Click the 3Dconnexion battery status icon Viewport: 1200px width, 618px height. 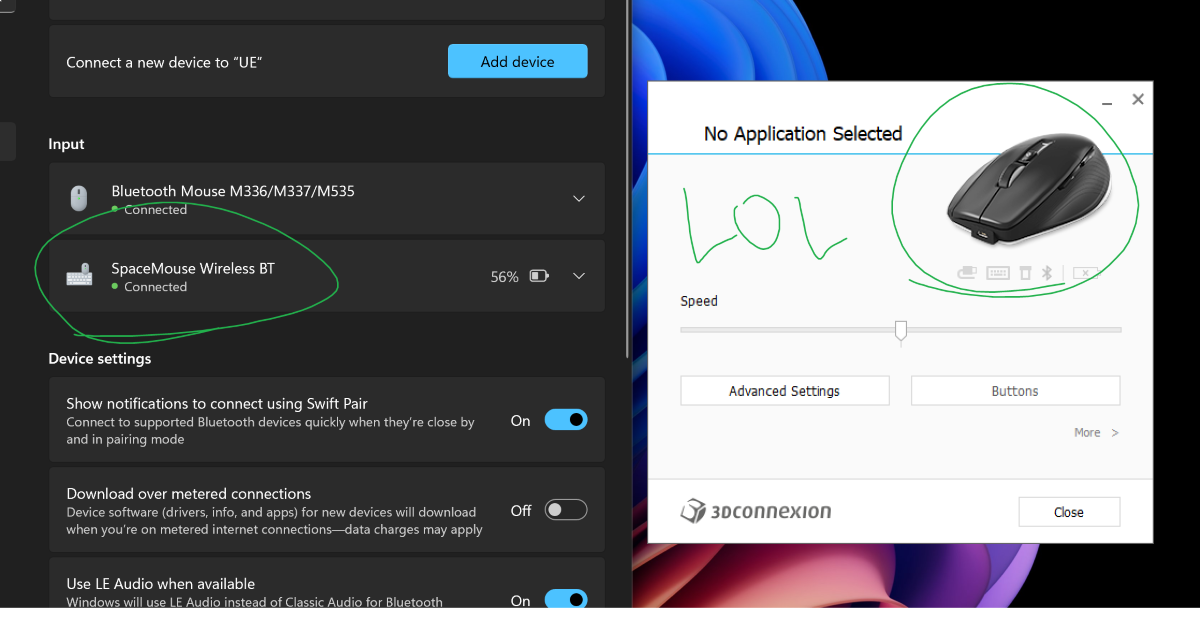tap(1086, 272)
